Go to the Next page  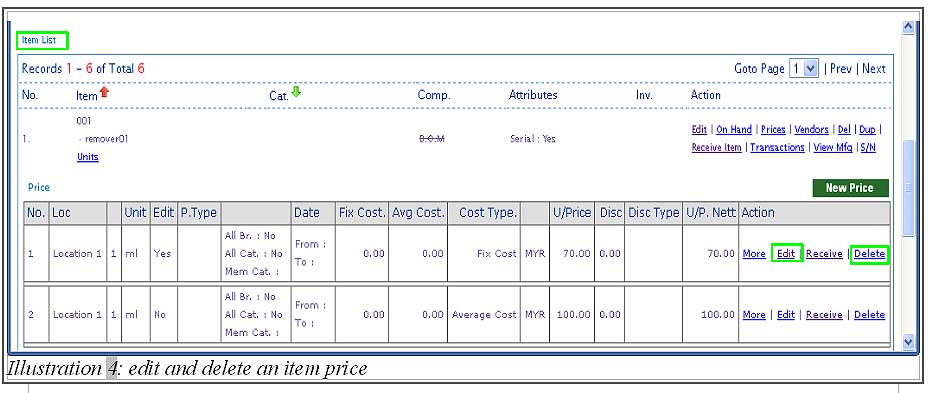(x=874, y=69)
